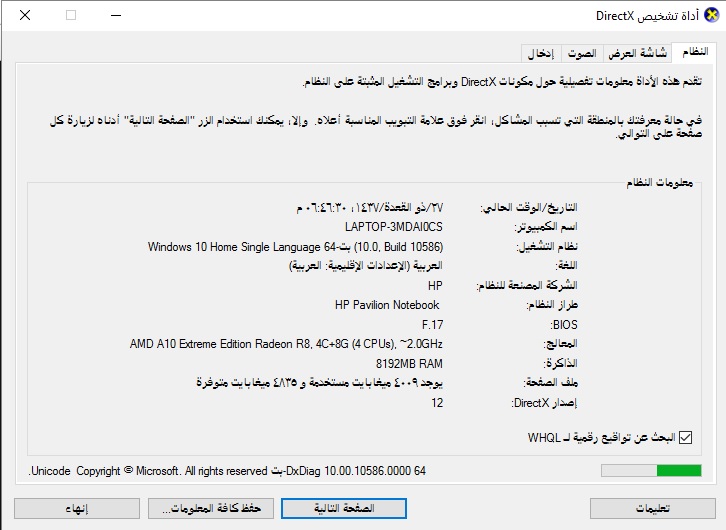Click the الصفحة التالية (Next Page) button
Viewport: 726px width, 530px height.
click(344, 508)
